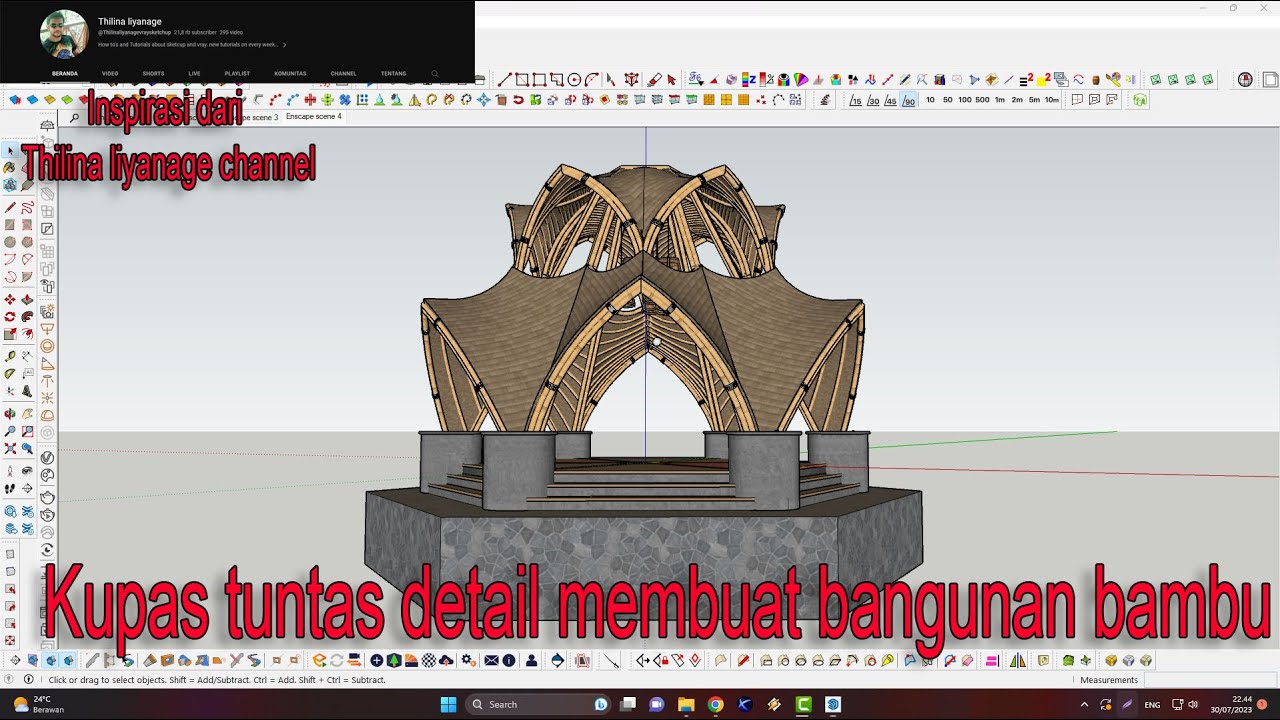Open KOMUNITAS tab on YouTube channel
Screen dimensions: 1280x720
pyautogui.click(x=290, y=73)
